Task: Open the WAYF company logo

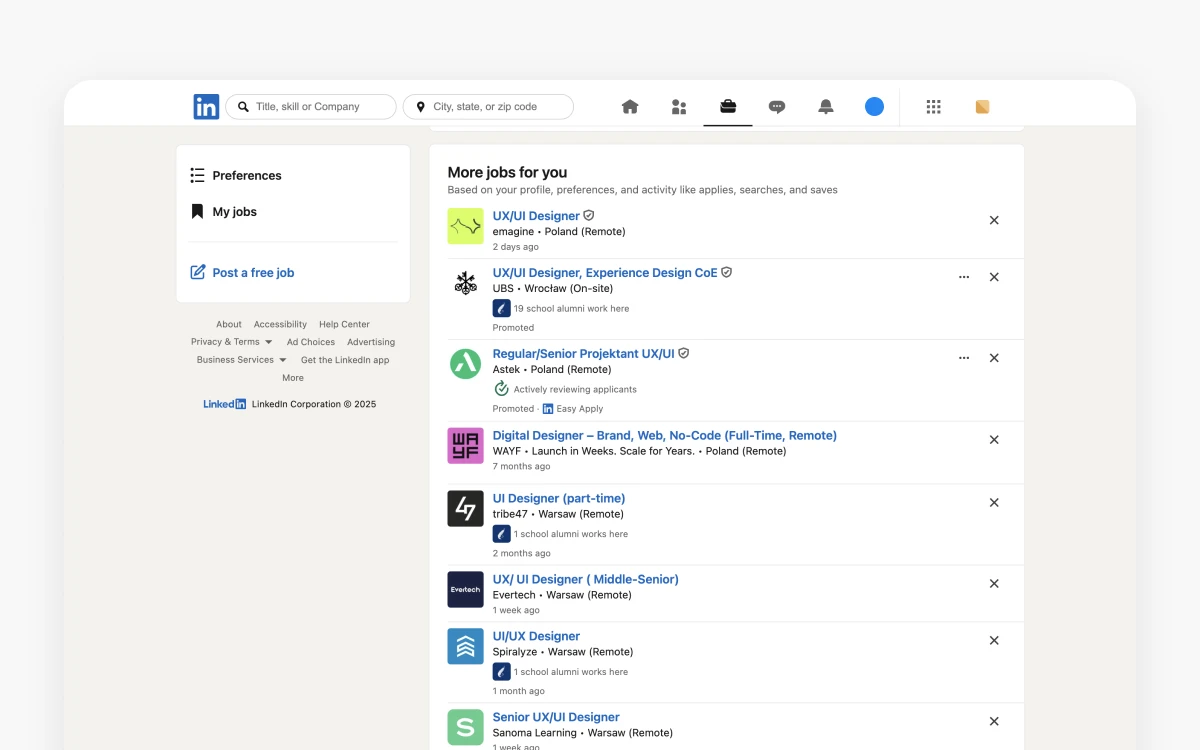Action: (x=465, y=446)
